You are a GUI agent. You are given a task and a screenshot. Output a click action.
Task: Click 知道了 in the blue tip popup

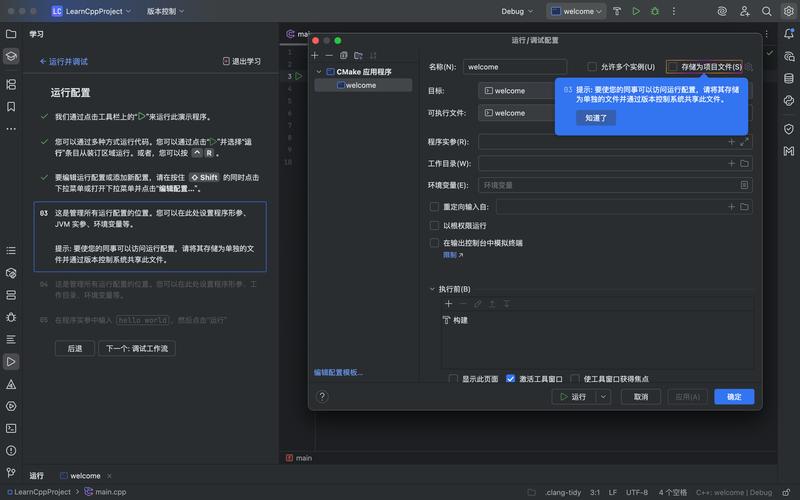[x=596, y=118]
